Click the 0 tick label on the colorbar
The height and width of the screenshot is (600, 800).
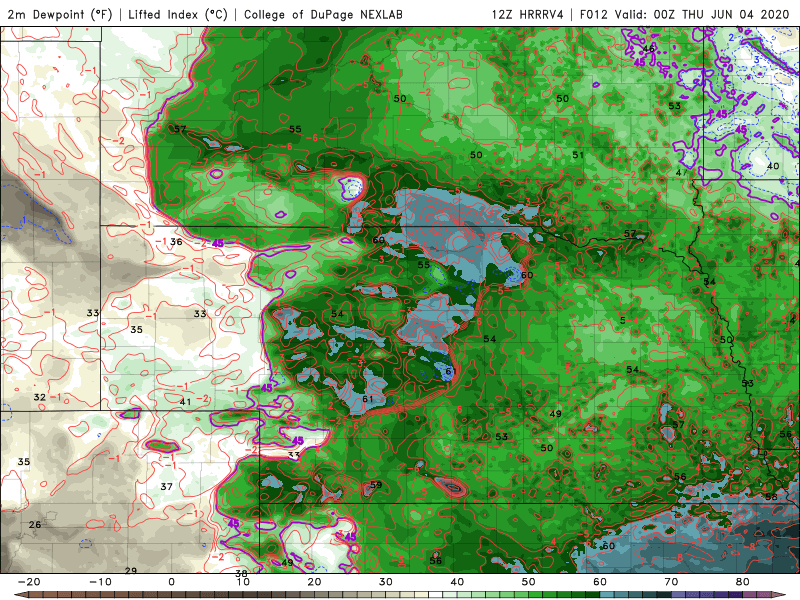[x=171, y=582]
